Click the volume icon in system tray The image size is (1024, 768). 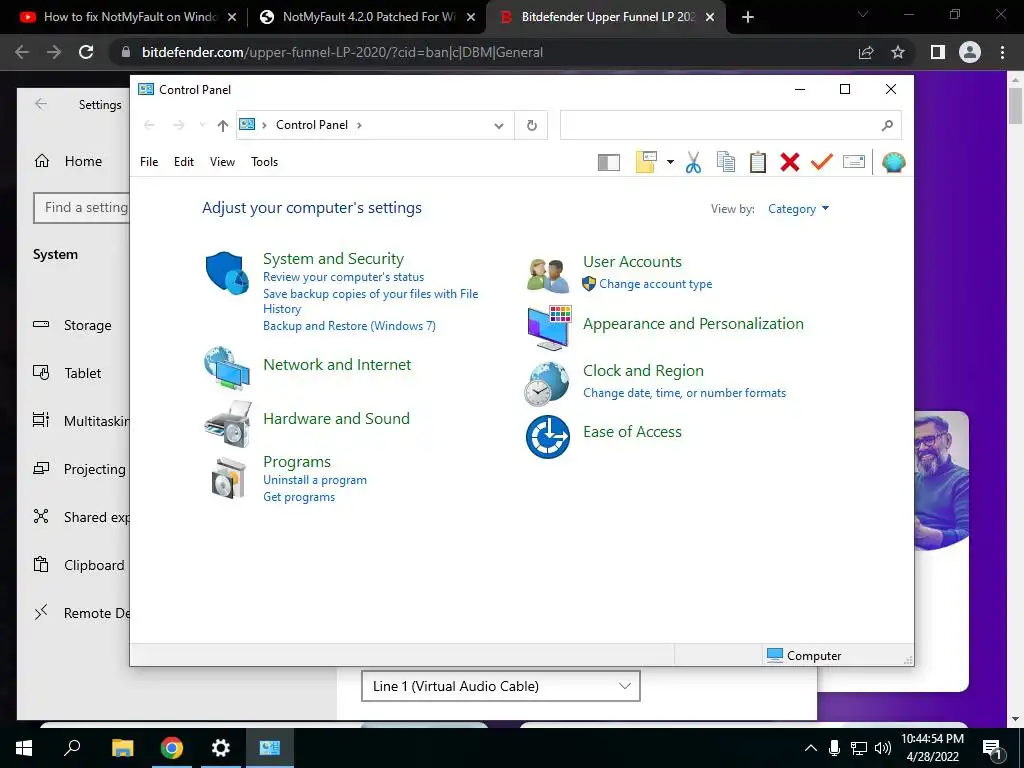[882, 748]
